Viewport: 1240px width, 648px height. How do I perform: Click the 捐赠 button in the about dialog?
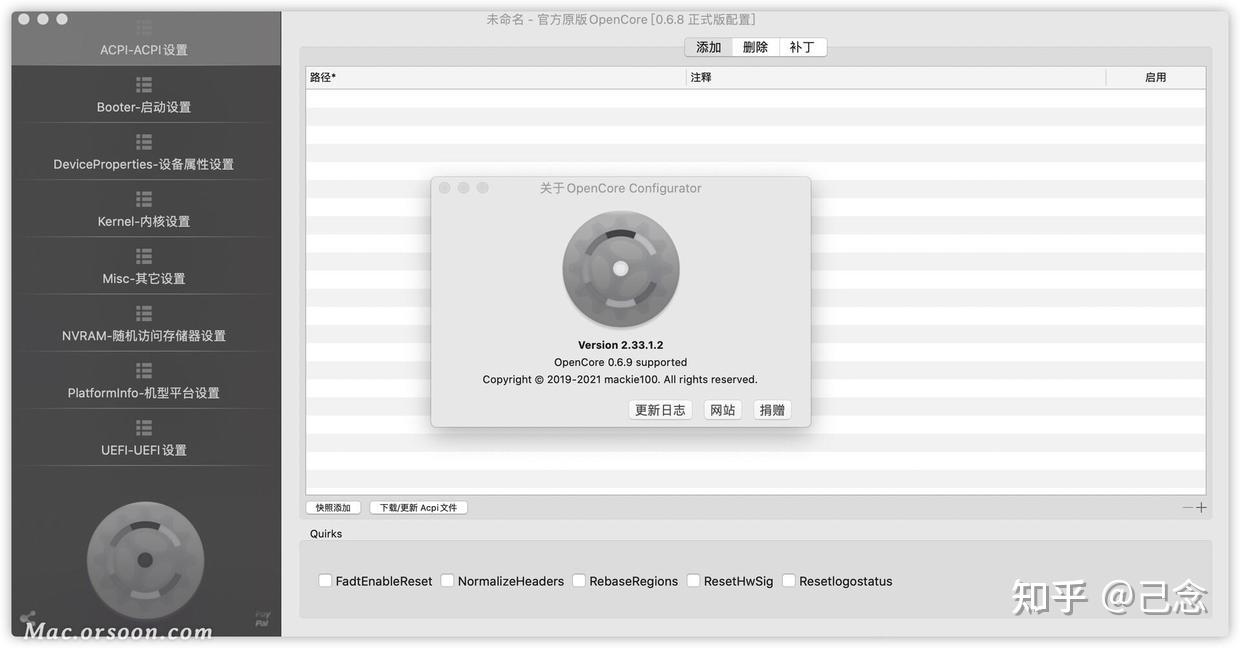[772, 410]
